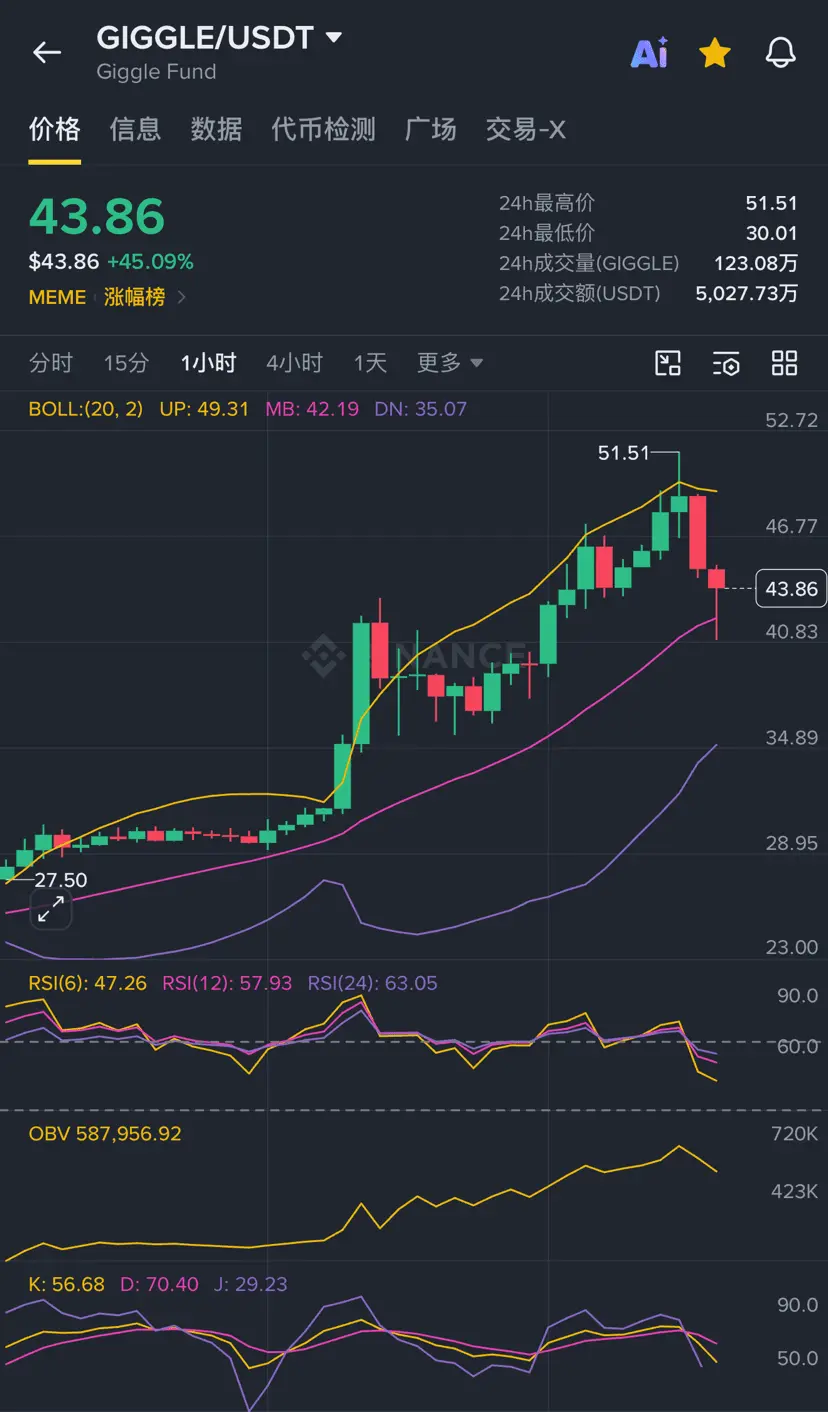Tap the UP: 49.31 band value
Screen dimensions: 828x1412
[x=204, y=409]
